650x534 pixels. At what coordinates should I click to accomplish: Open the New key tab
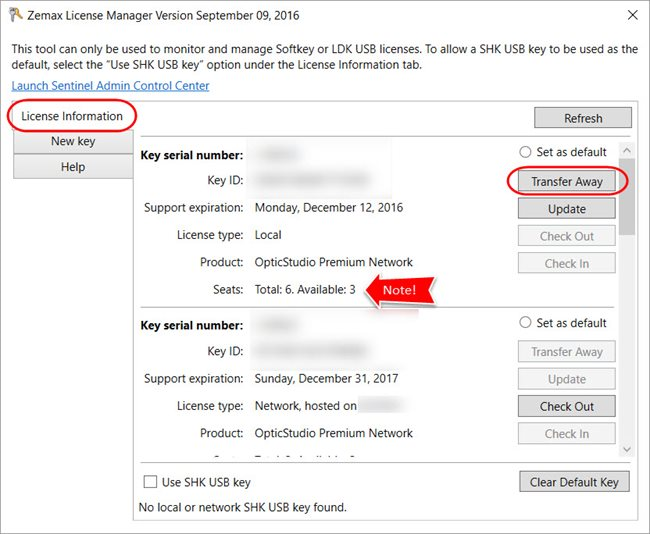(73, 141)
